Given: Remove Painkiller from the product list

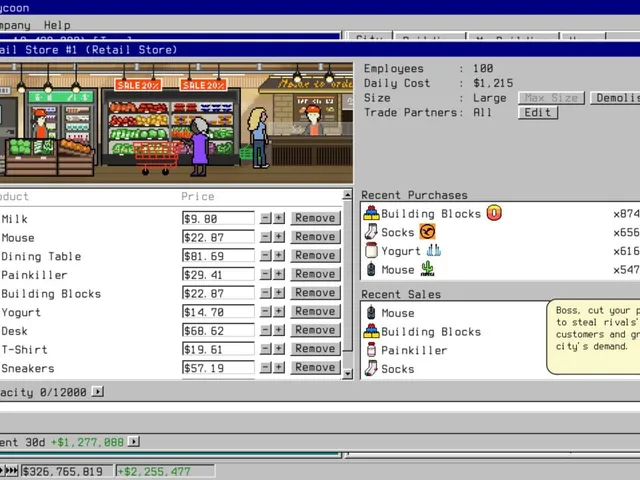Looking at the screenshot, I should pyautogui.click(x=316, y=274).
